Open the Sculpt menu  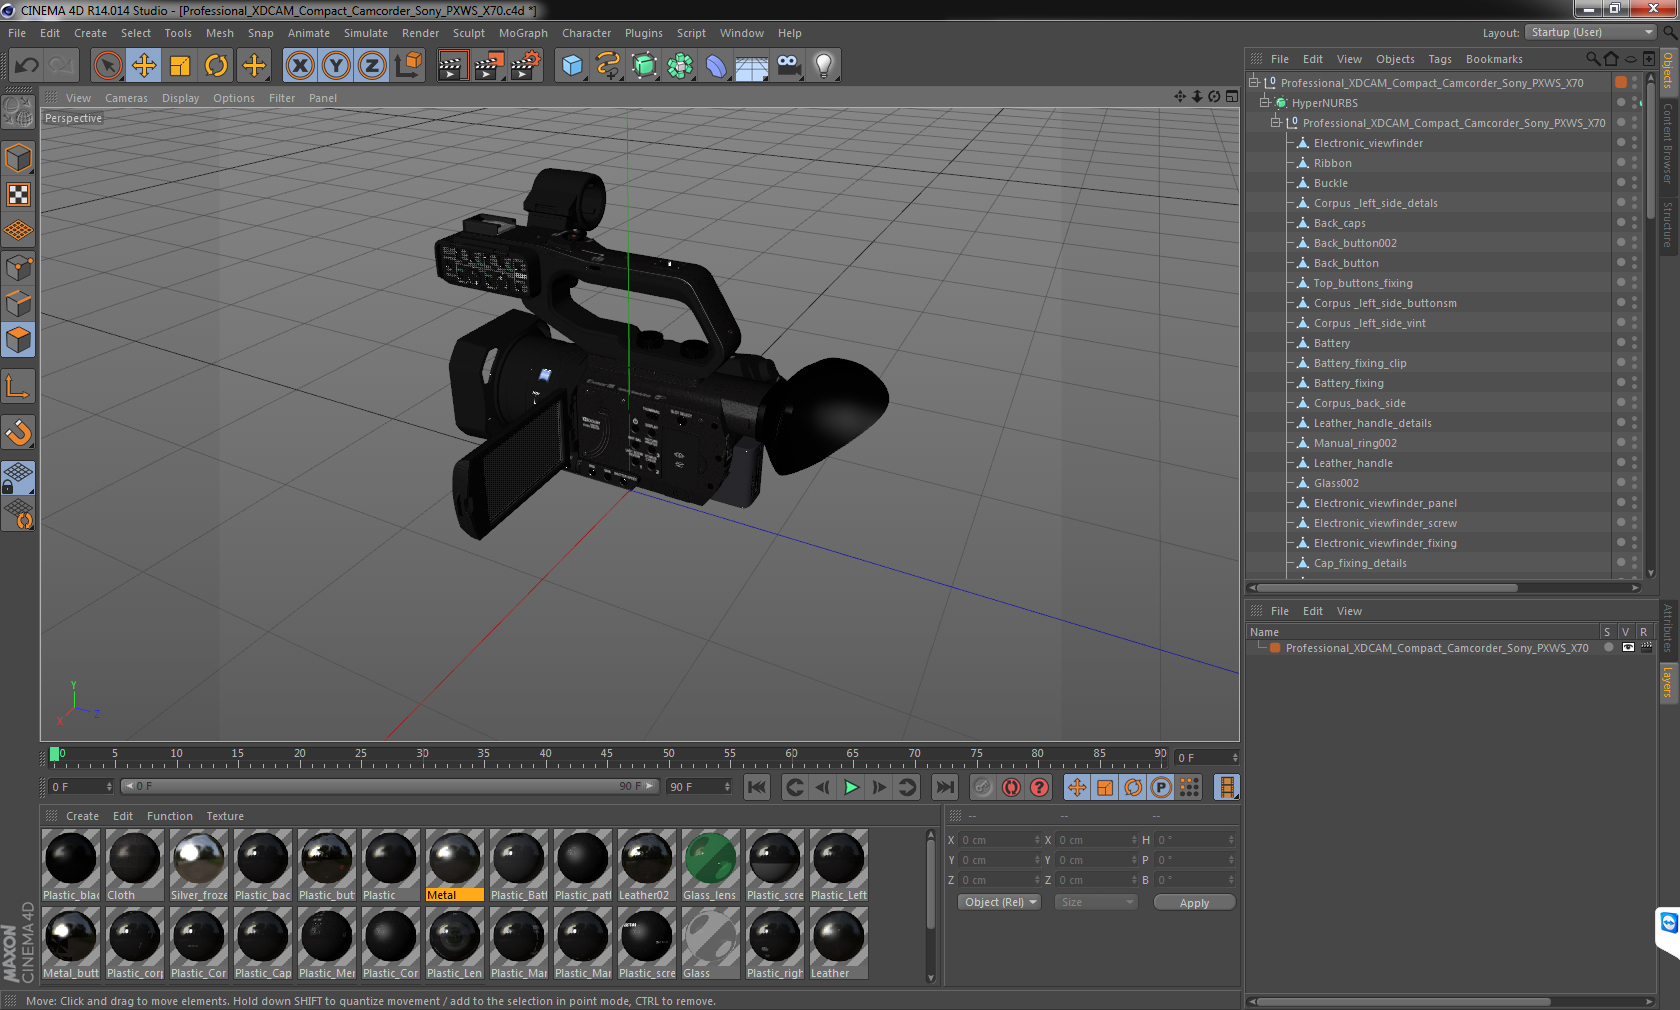tap(469, 33)
